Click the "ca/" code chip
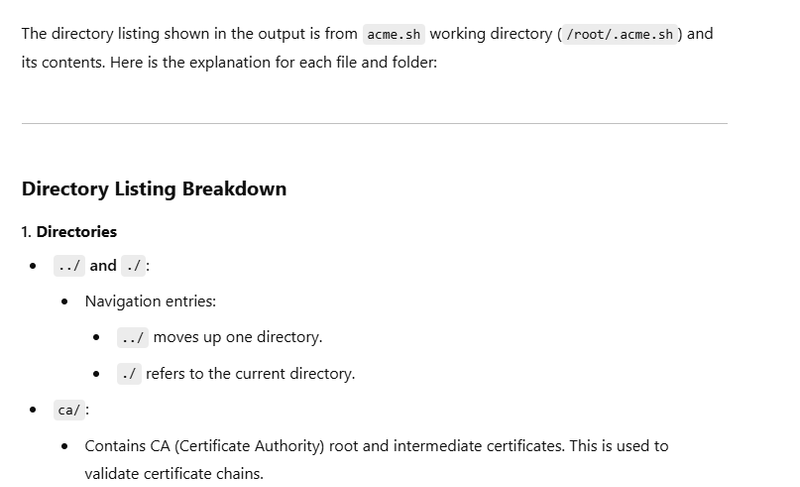 pyautogui.click(x=69, y=410)
